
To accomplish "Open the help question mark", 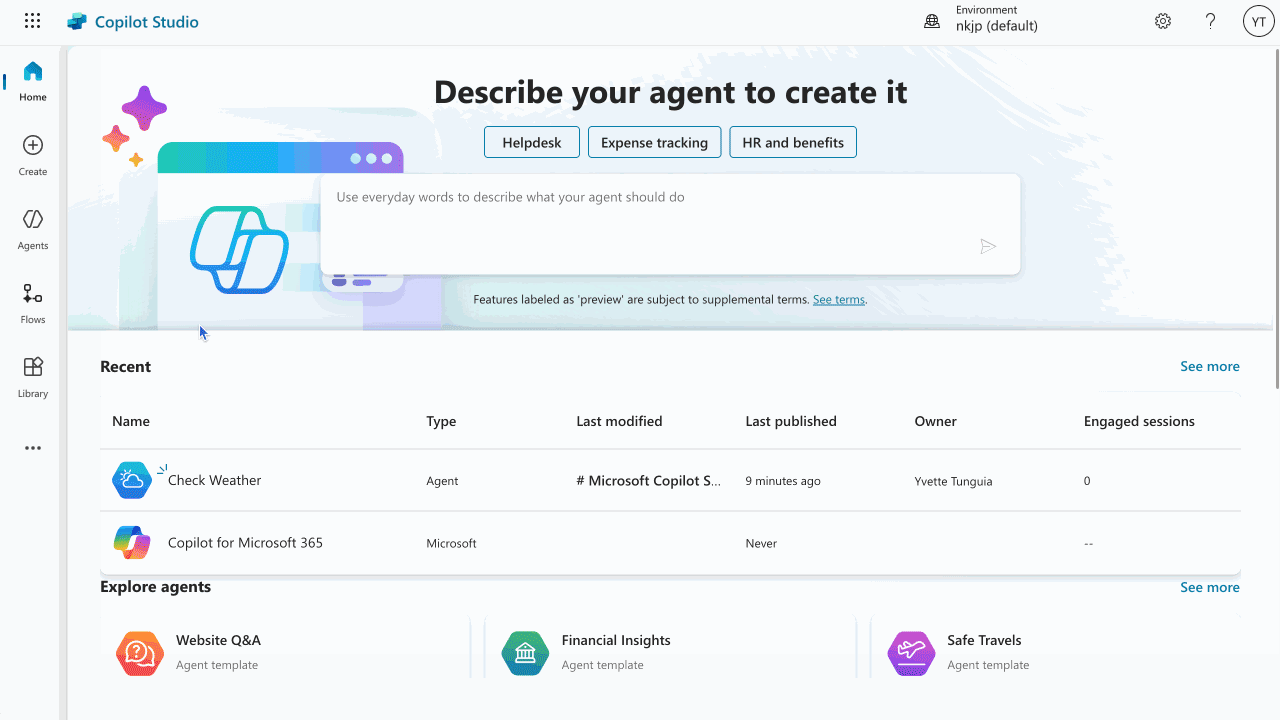I will [x=1211, y=21].
